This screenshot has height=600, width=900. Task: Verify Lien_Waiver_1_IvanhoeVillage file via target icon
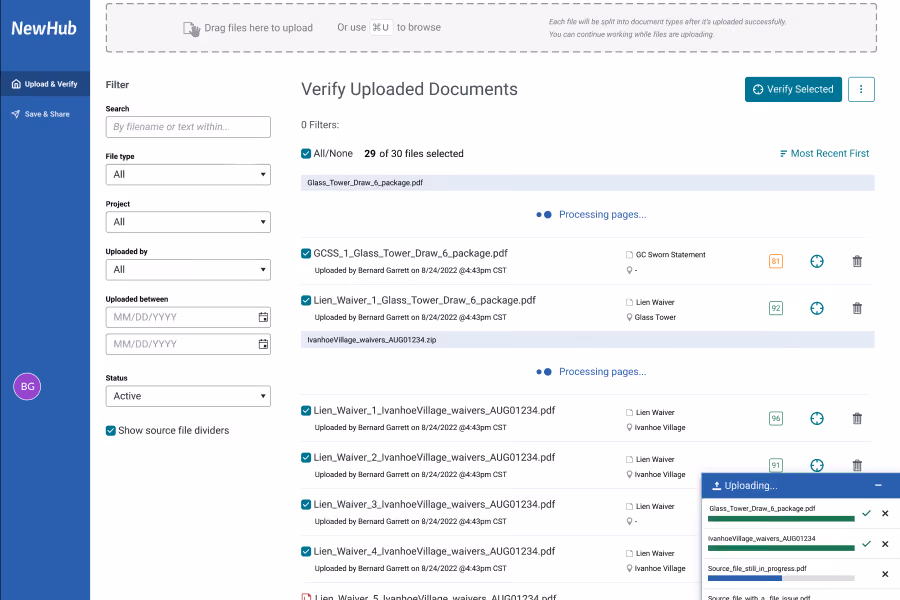pos(817,419)
